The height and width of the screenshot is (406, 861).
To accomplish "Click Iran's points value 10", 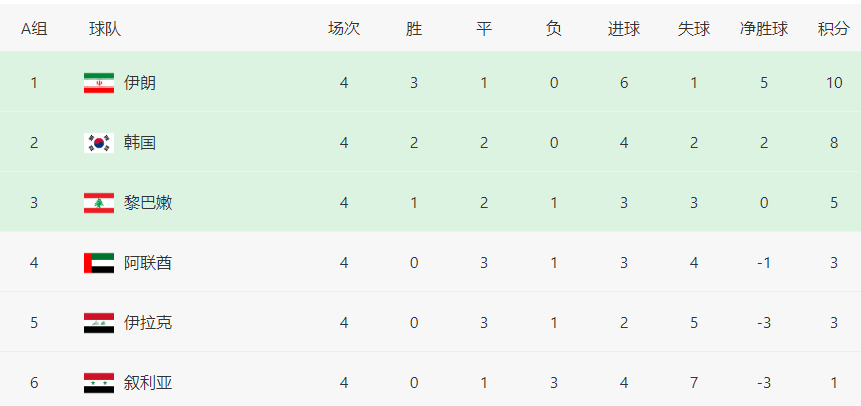I will 834,83.
